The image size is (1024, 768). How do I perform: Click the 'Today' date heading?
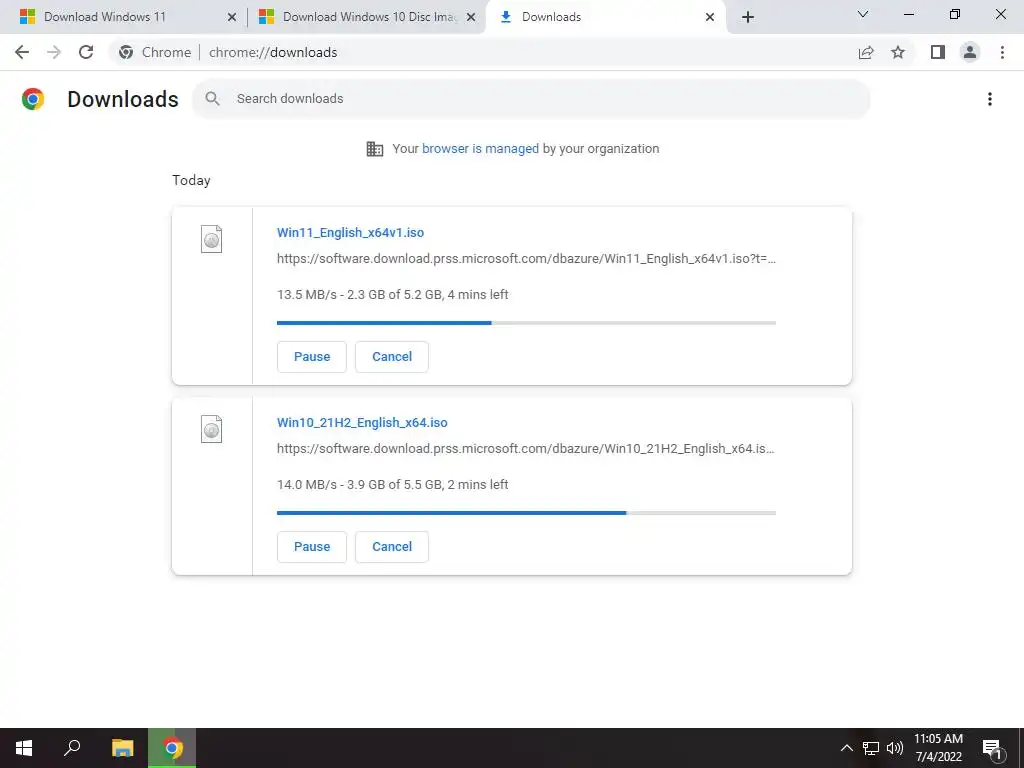191,180
